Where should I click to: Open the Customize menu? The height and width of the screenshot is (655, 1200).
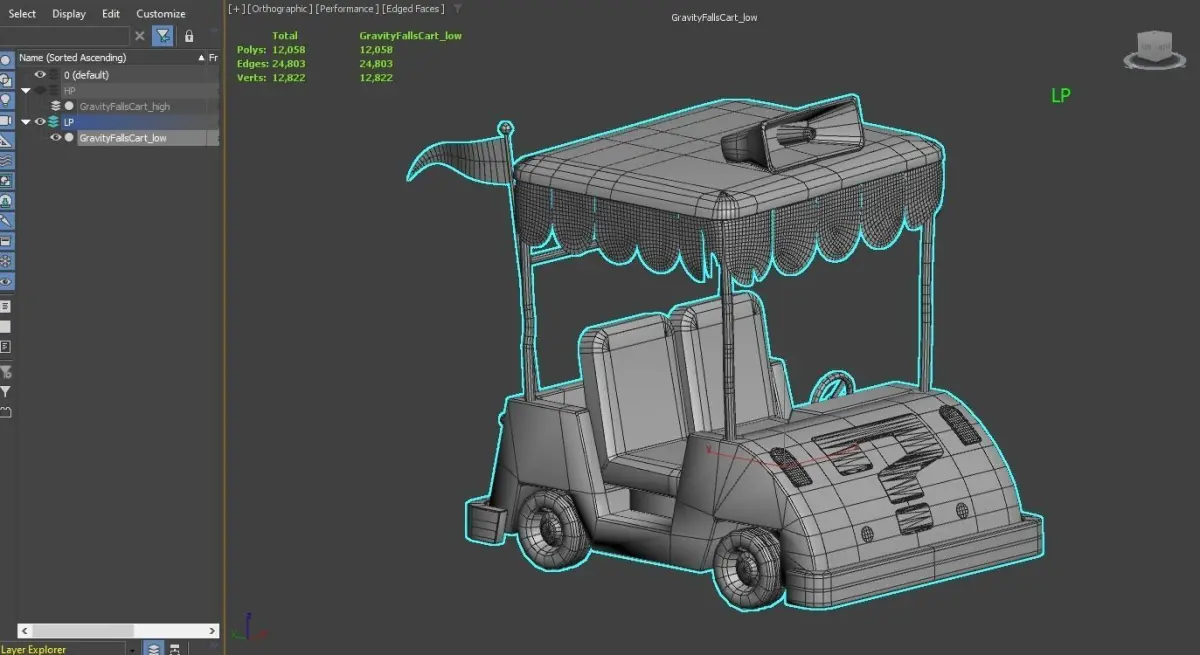pos(161,14)
